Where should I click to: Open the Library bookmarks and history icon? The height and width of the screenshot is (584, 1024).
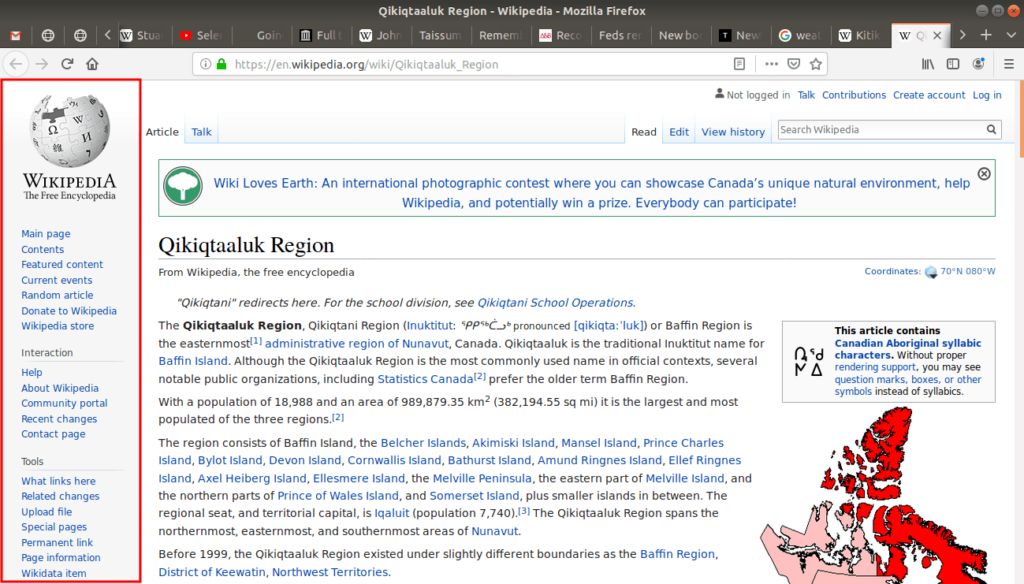(927, 64)
